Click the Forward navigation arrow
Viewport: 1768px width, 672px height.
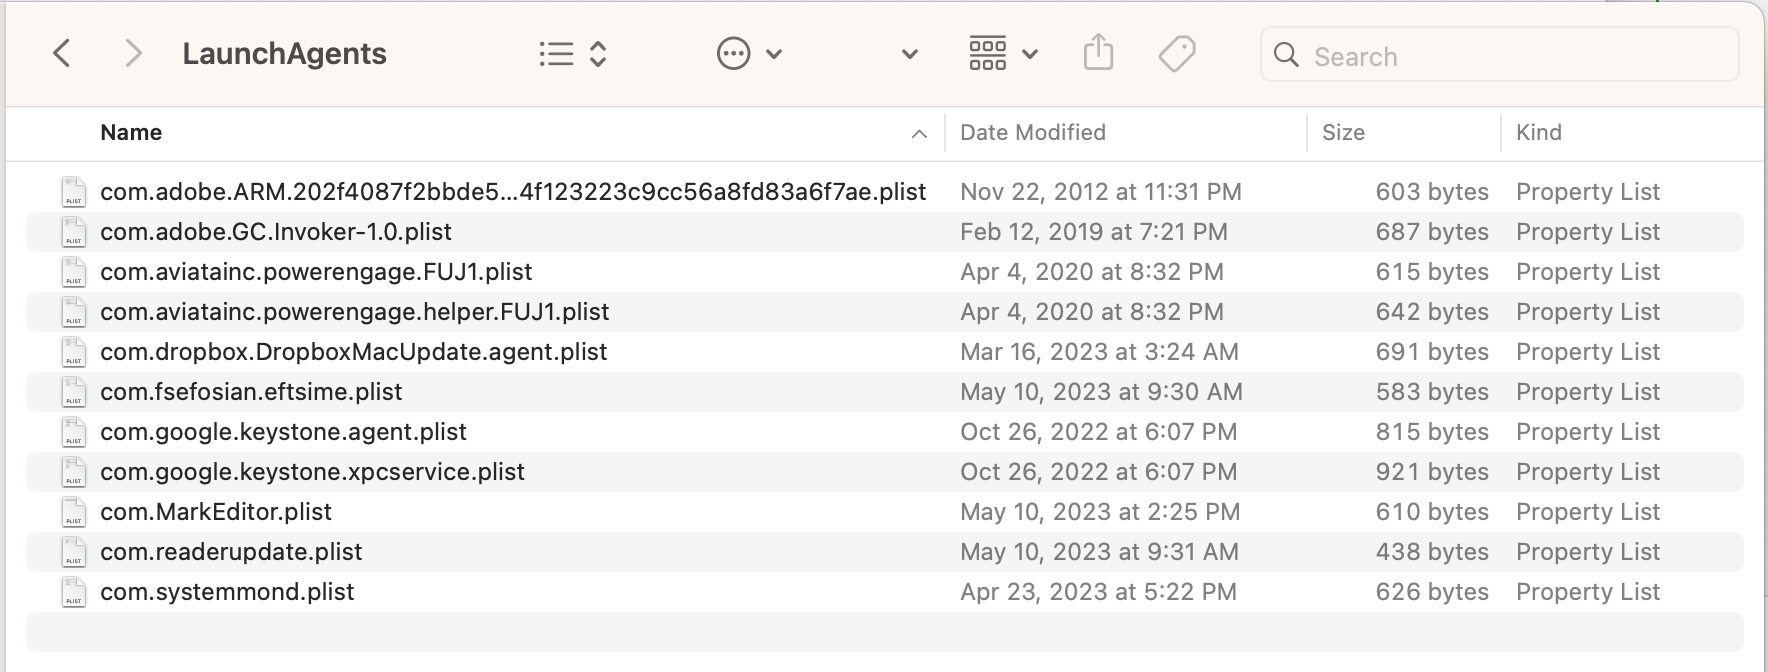[132, 53]
